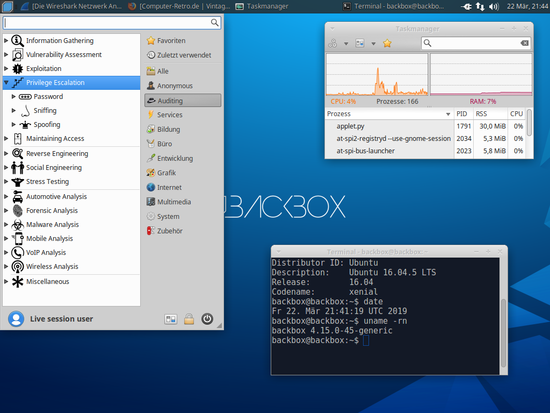The image size is (550, 413).
Task: Expand the Sniffing subcategory
Action: coord(13,111)
